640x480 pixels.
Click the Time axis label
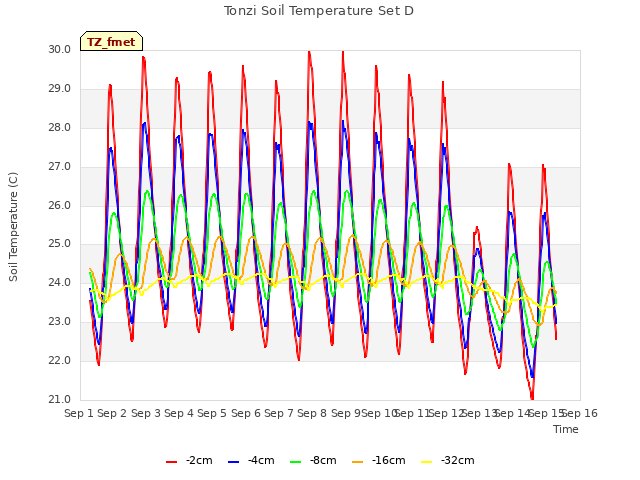pyautogui.click(x=566, y=429)
